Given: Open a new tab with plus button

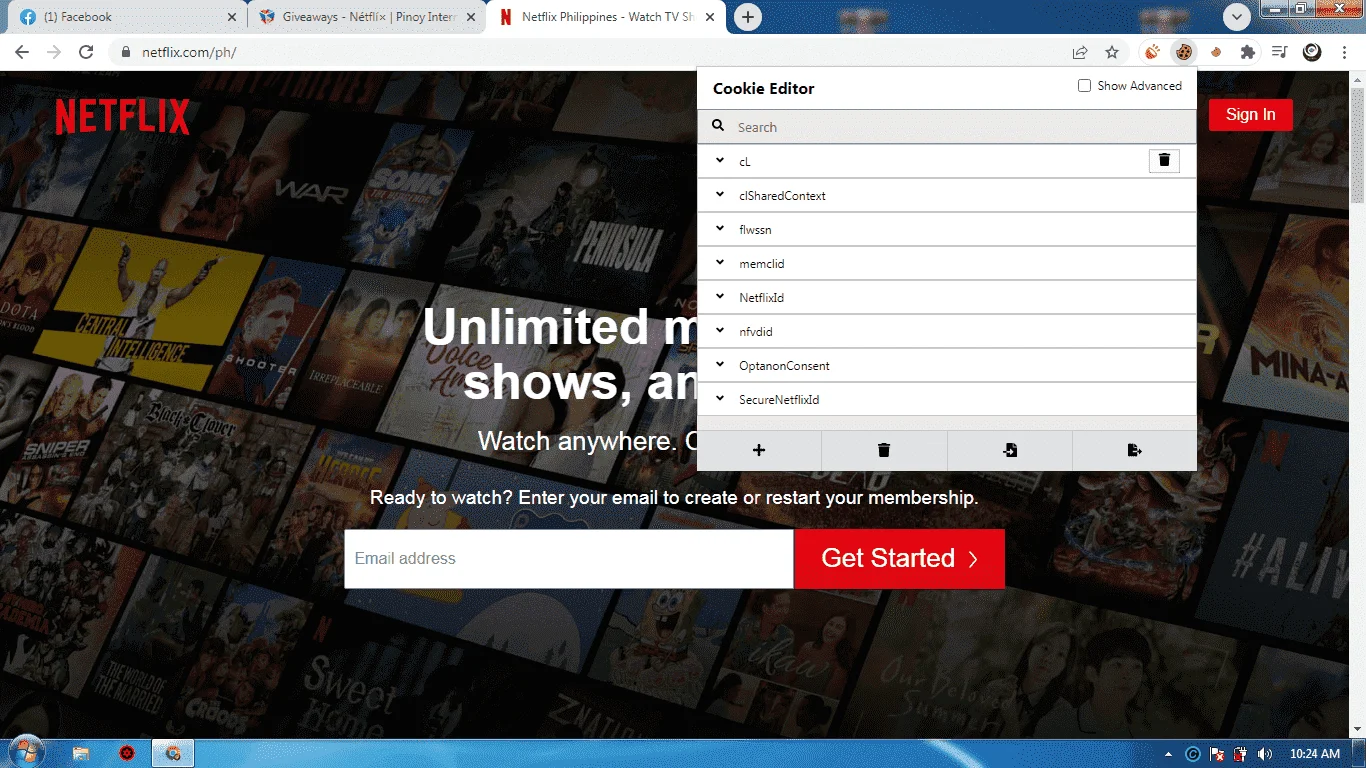Looking at the screenshot, I should coord(748,17).
